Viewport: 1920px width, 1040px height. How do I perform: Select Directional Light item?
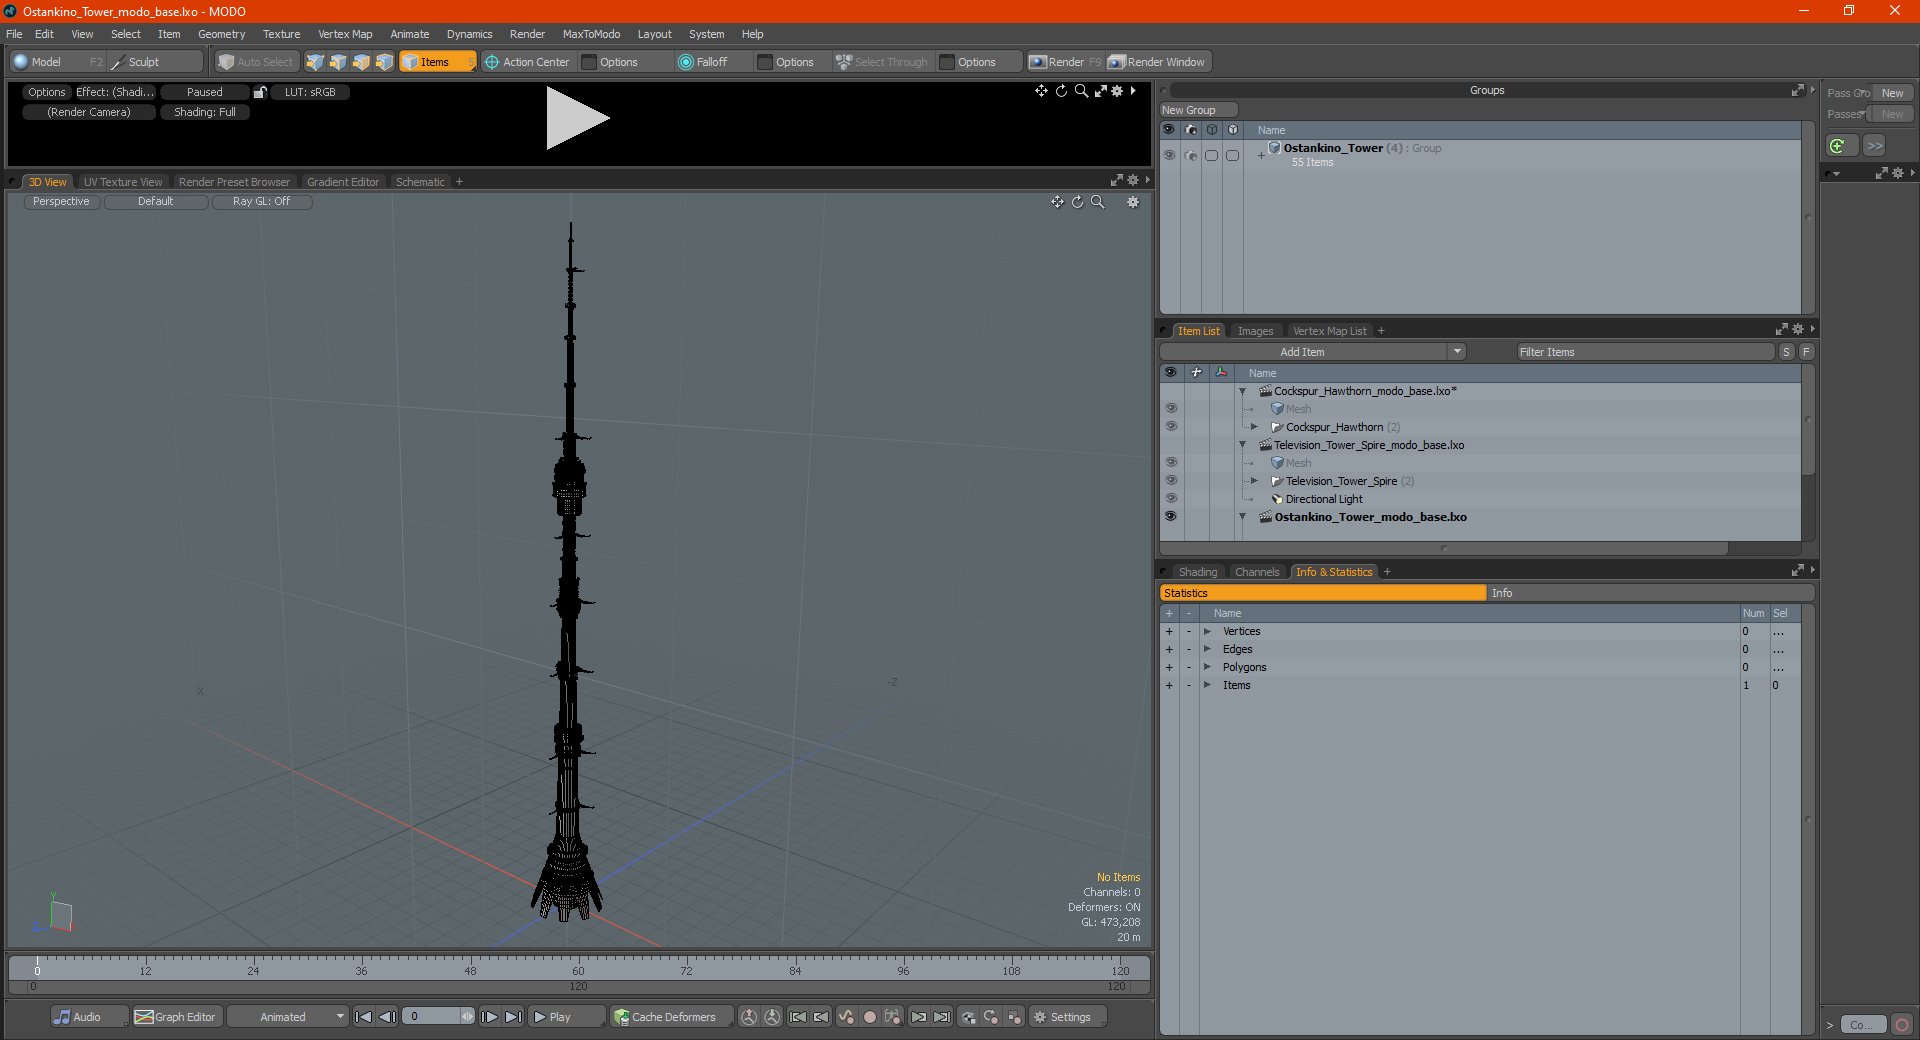(x=1323, y=499)
